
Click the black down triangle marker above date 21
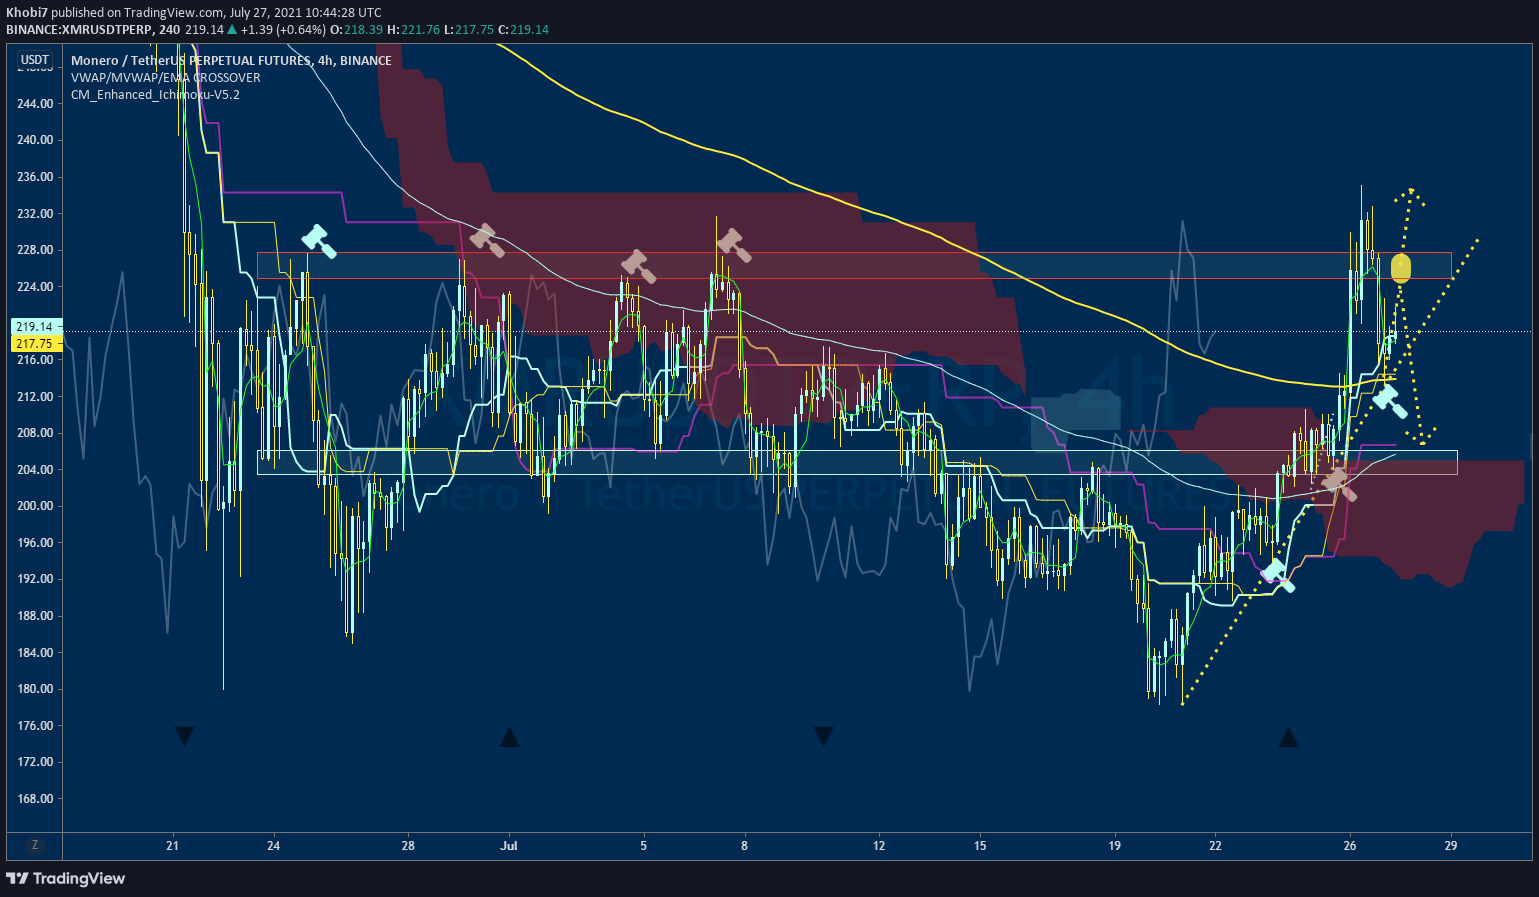tap(184, 737)
